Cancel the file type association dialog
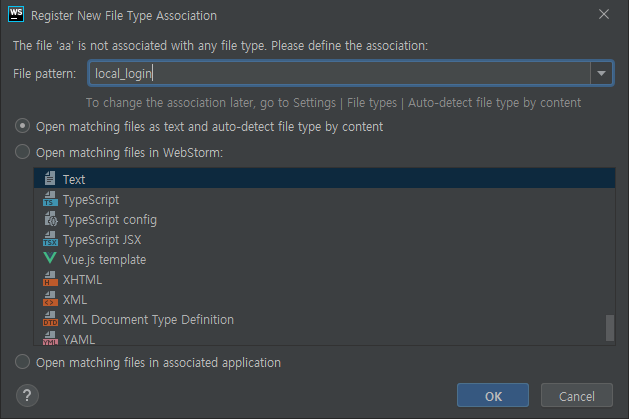Screen dimensions: 629x419 coord(576,396)
